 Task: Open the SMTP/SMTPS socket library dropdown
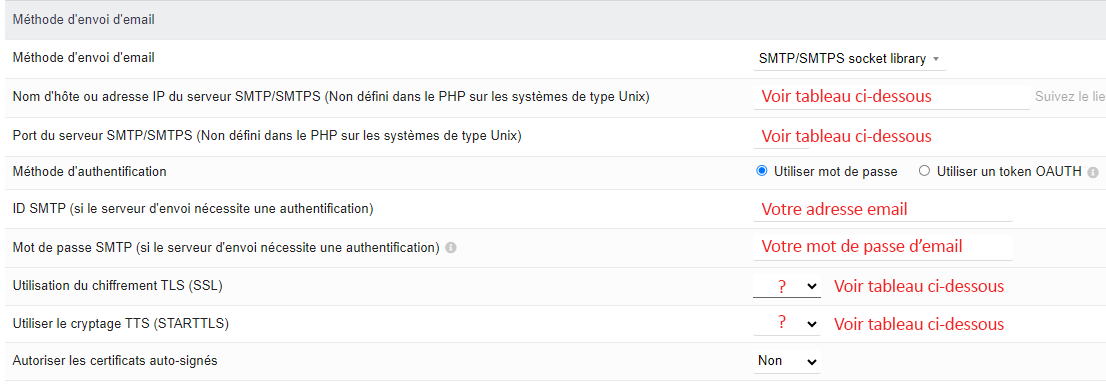click(849, 59)
